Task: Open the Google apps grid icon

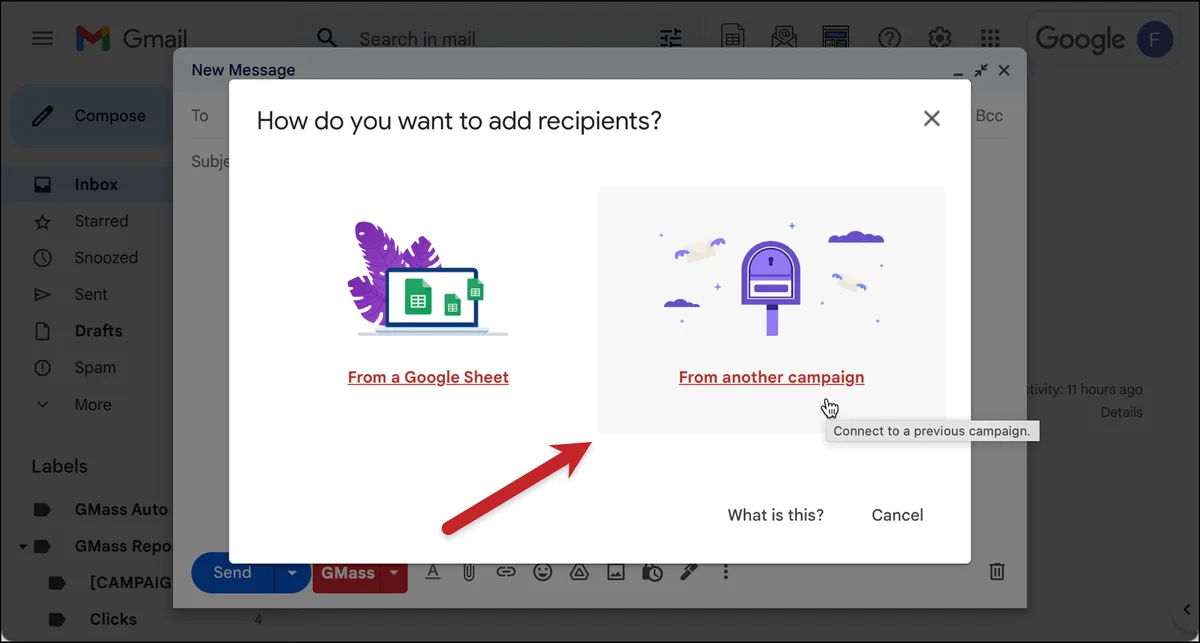Action: 990,39
